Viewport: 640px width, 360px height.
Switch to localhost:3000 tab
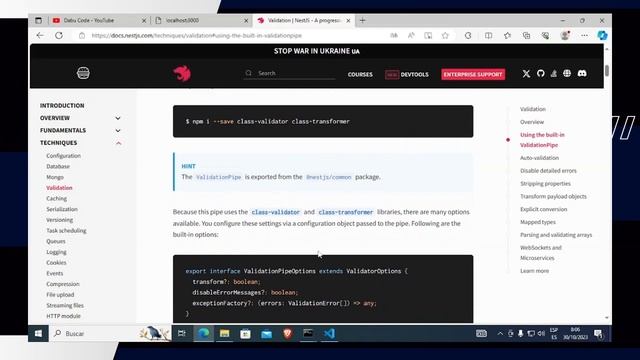click(201, 20)
